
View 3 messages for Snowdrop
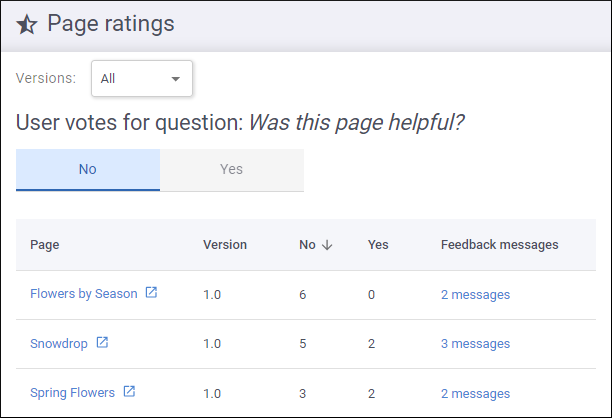point(475,343)
